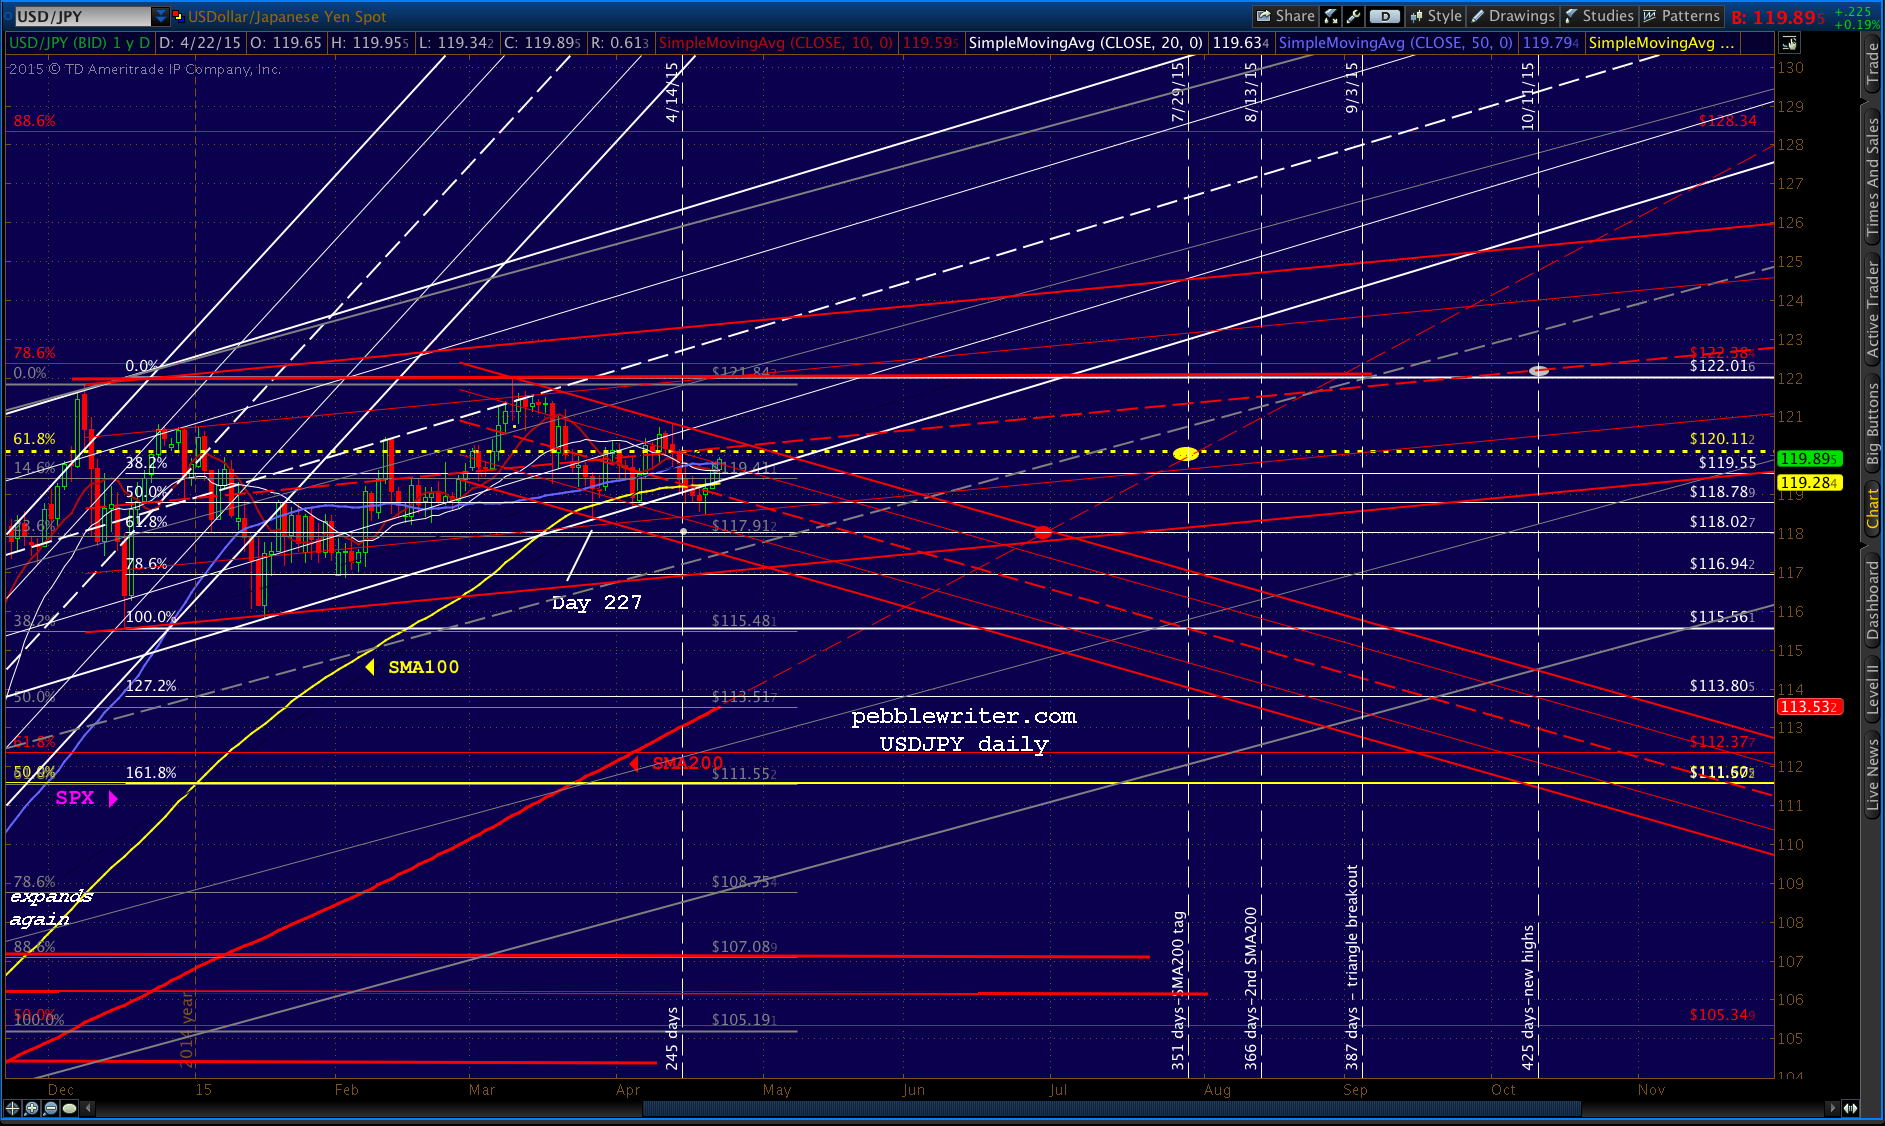Click the USD/JPY symbol input field
Viewport: 1885px width, 1126px height.
click(82, 16)
